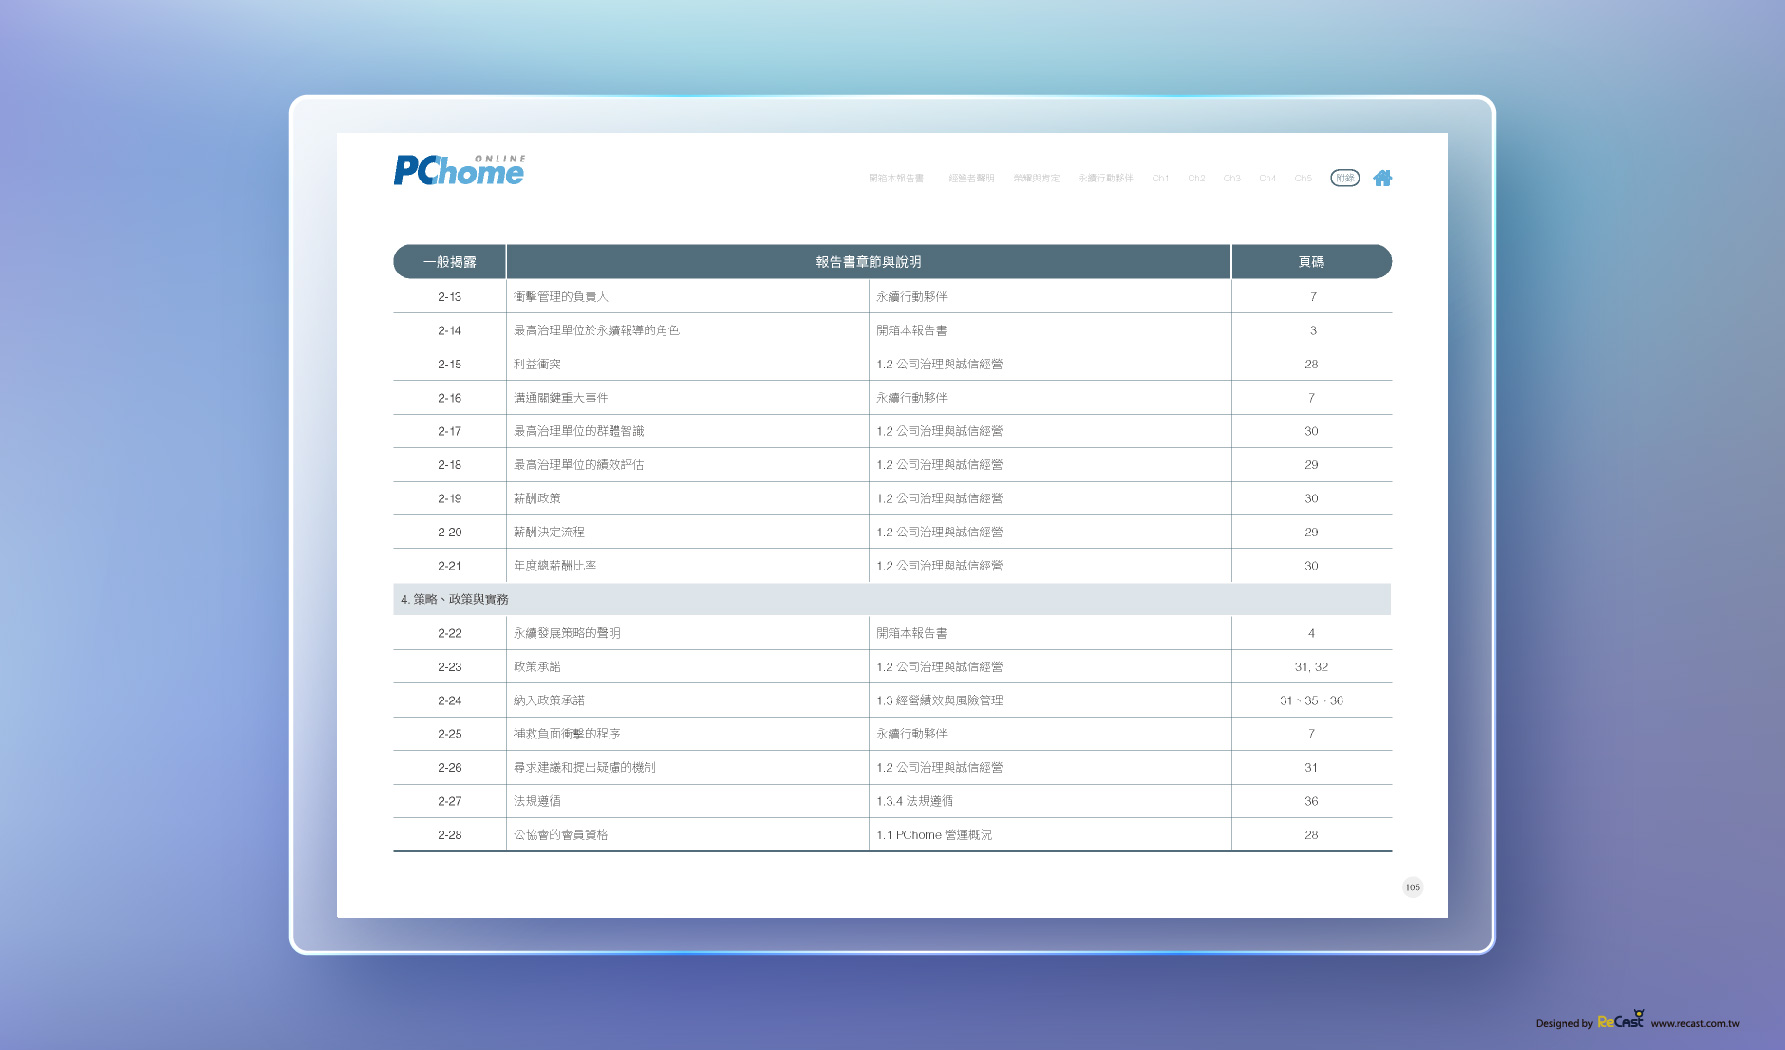Click the ReCast logo in the footer
Viewport: 1785px width, 1050px height.
(x=1621, y=1020)
